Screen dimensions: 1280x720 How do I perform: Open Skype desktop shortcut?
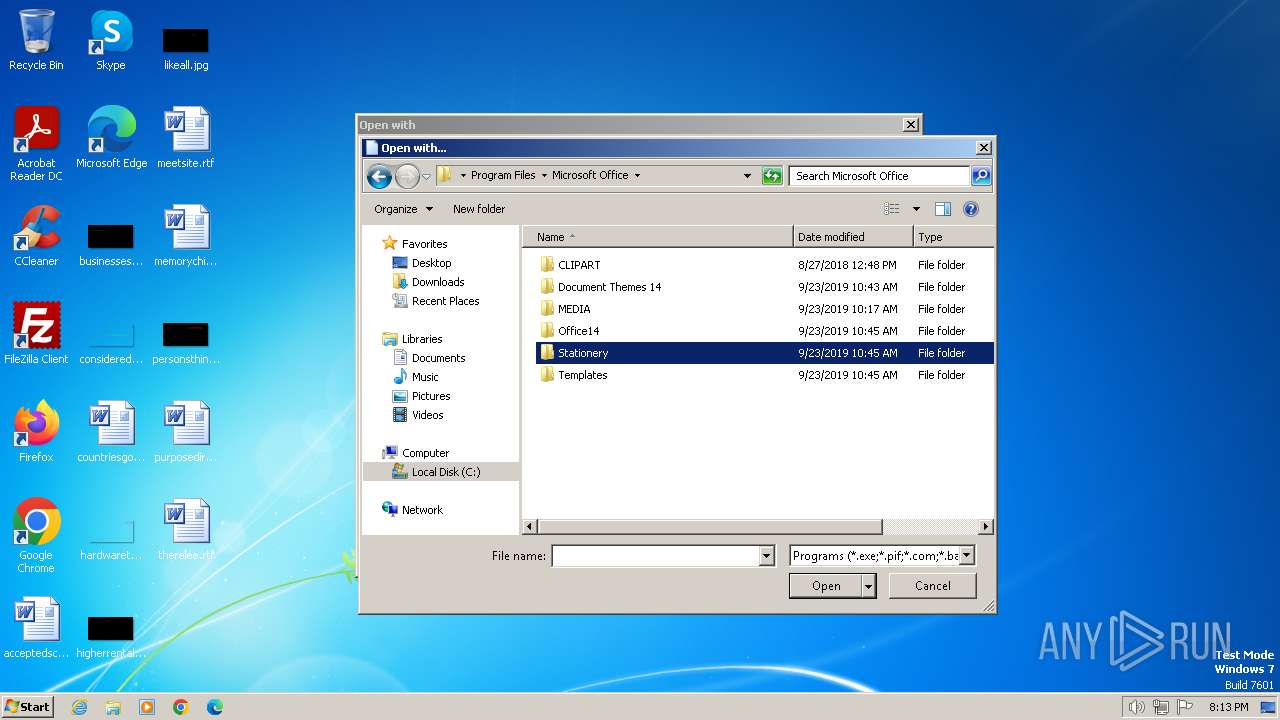(x=110, y=41)
